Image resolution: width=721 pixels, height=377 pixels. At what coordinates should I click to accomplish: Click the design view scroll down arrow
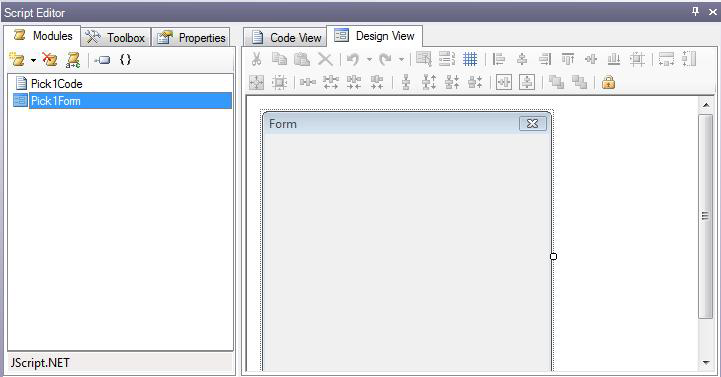coord(706,363)
